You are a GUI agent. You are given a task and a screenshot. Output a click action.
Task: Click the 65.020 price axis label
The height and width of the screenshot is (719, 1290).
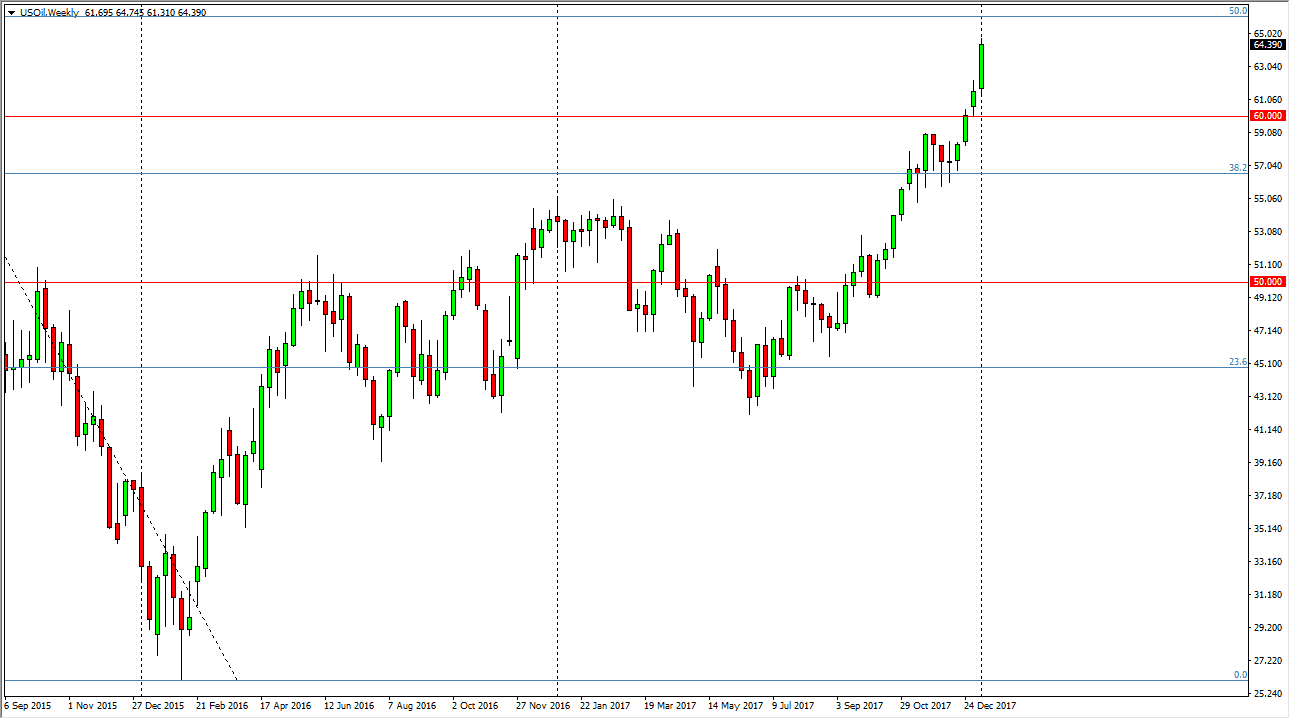click(x=1266, y=33)
